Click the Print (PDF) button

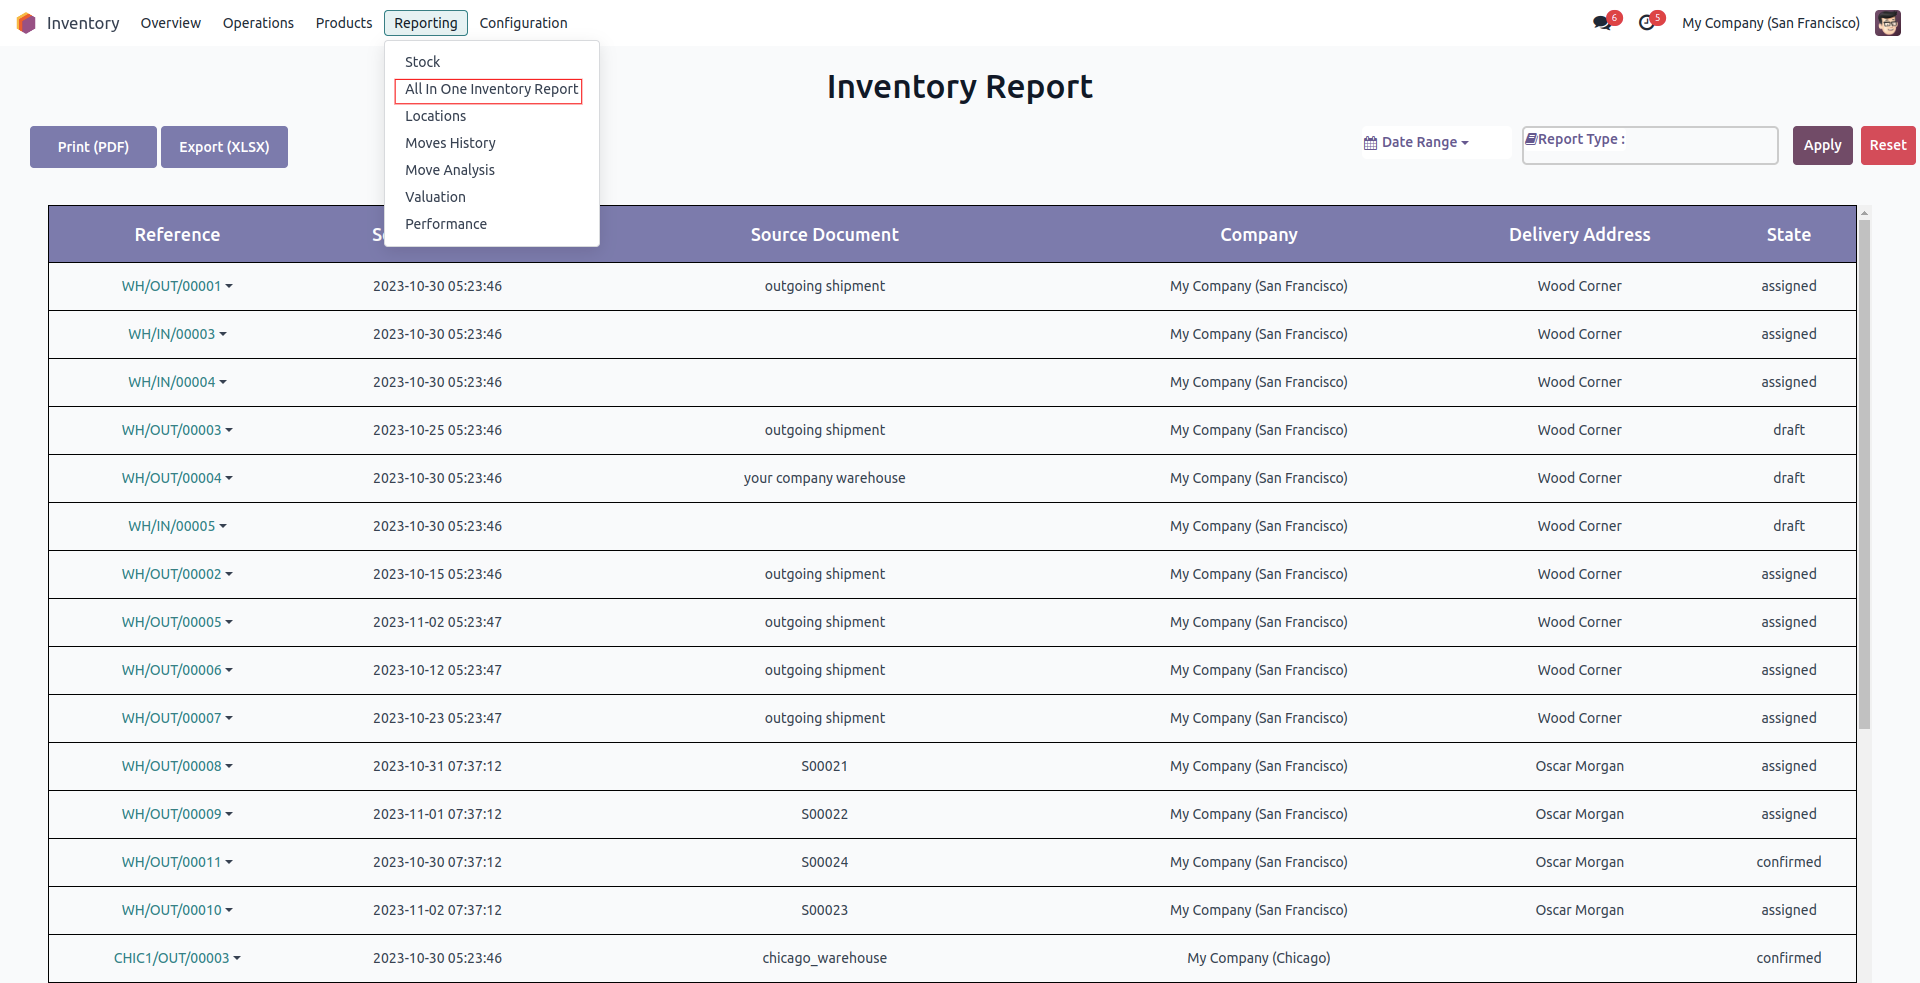(x=93, y=147)
